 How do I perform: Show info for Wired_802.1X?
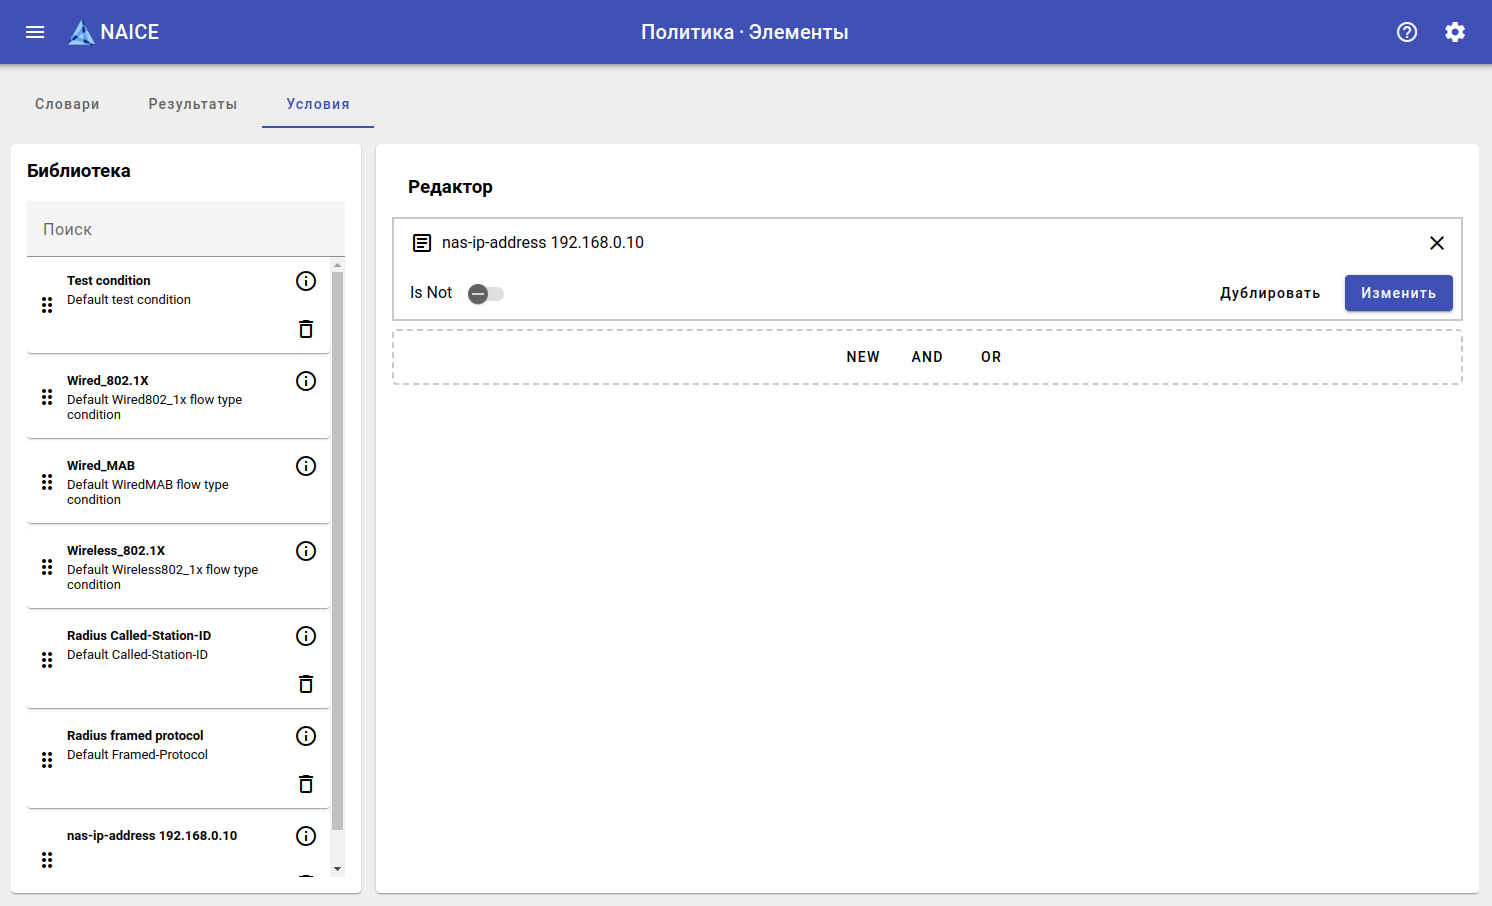tap(306, 381)
